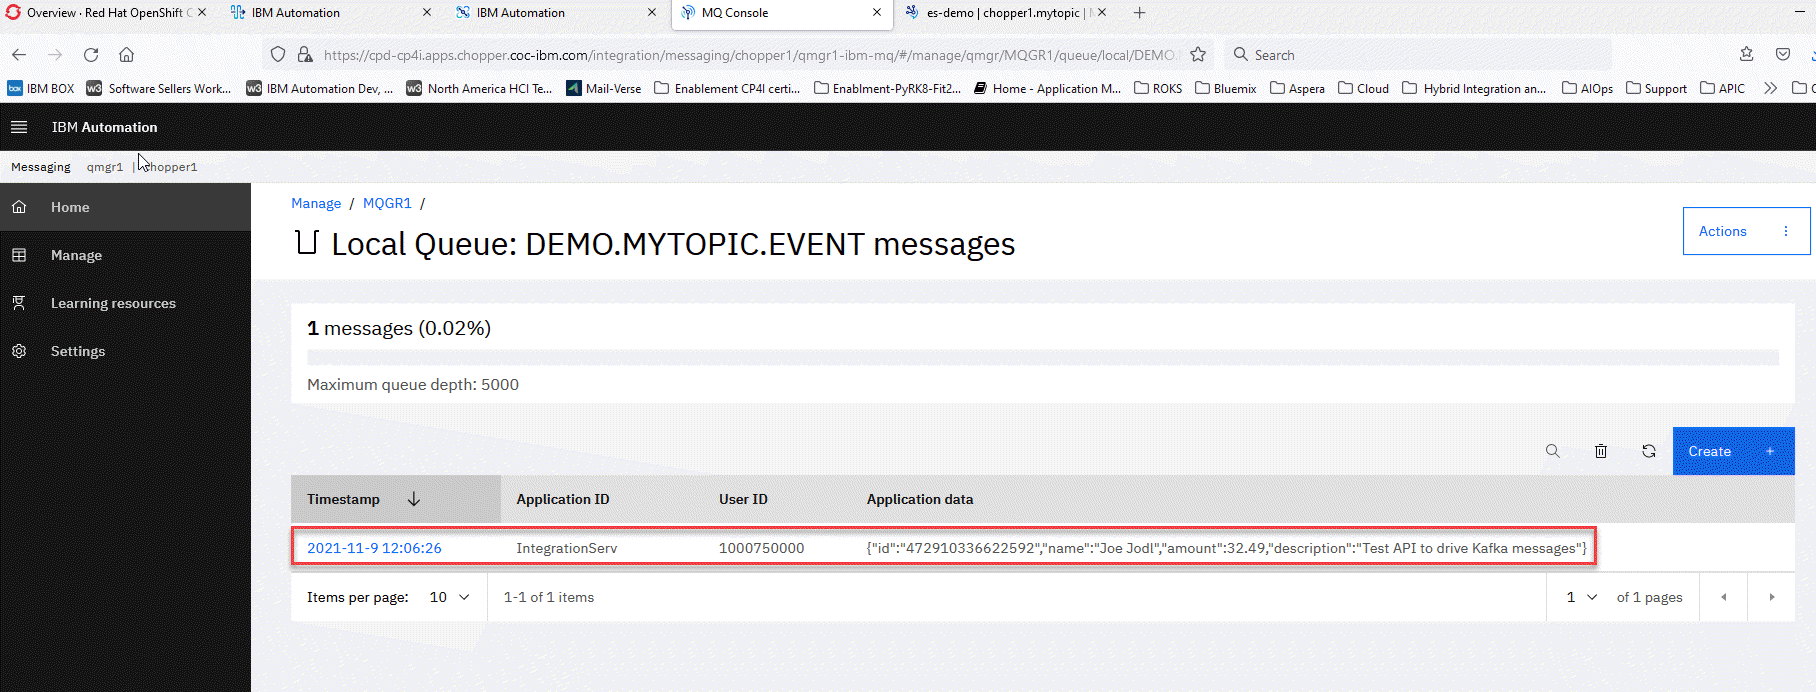Viewport: 1816px width, 692px height.
Task: Go to next page of messages
Action: point(1771,597)
